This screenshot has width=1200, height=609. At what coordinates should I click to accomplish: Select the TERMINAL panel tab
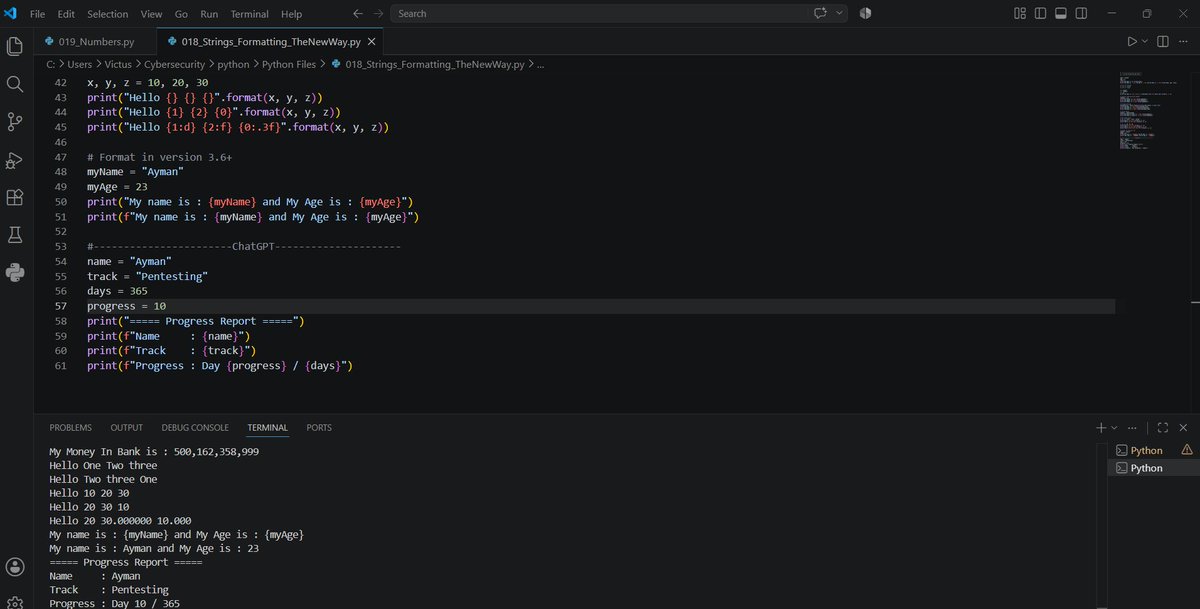tap(267, 427)
